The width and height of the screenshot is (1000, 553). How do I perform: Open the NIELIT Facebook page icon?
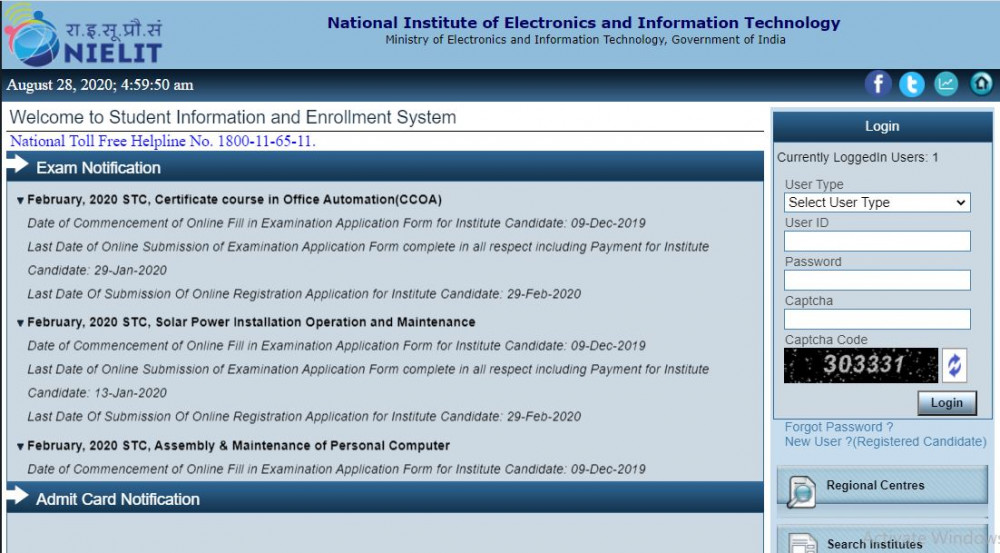tap(878, 84)
